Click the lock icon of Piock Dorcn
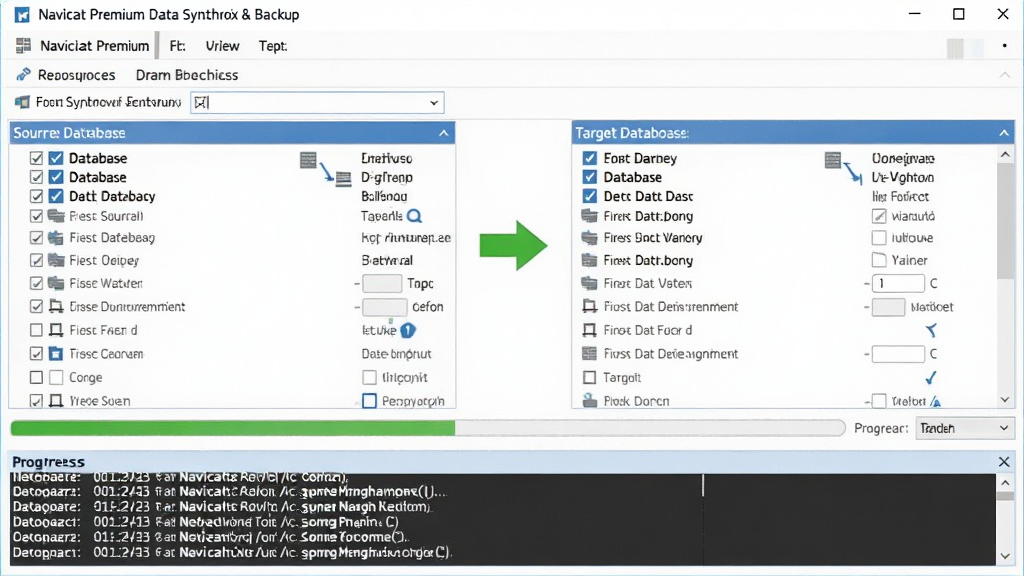The image size is (1024, 576). tap(590, 400)
